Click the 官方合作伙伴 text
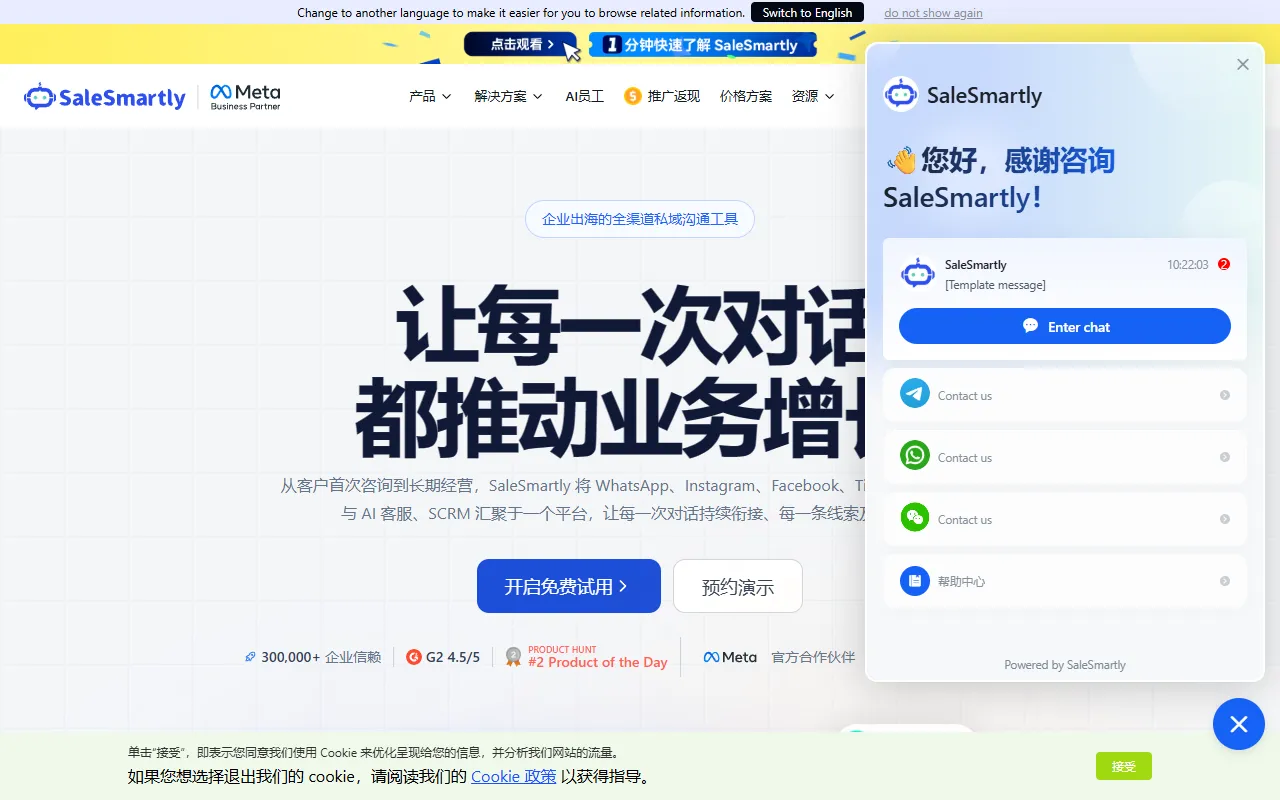This screenshot has width=1280, height=800. pos(813,657)
